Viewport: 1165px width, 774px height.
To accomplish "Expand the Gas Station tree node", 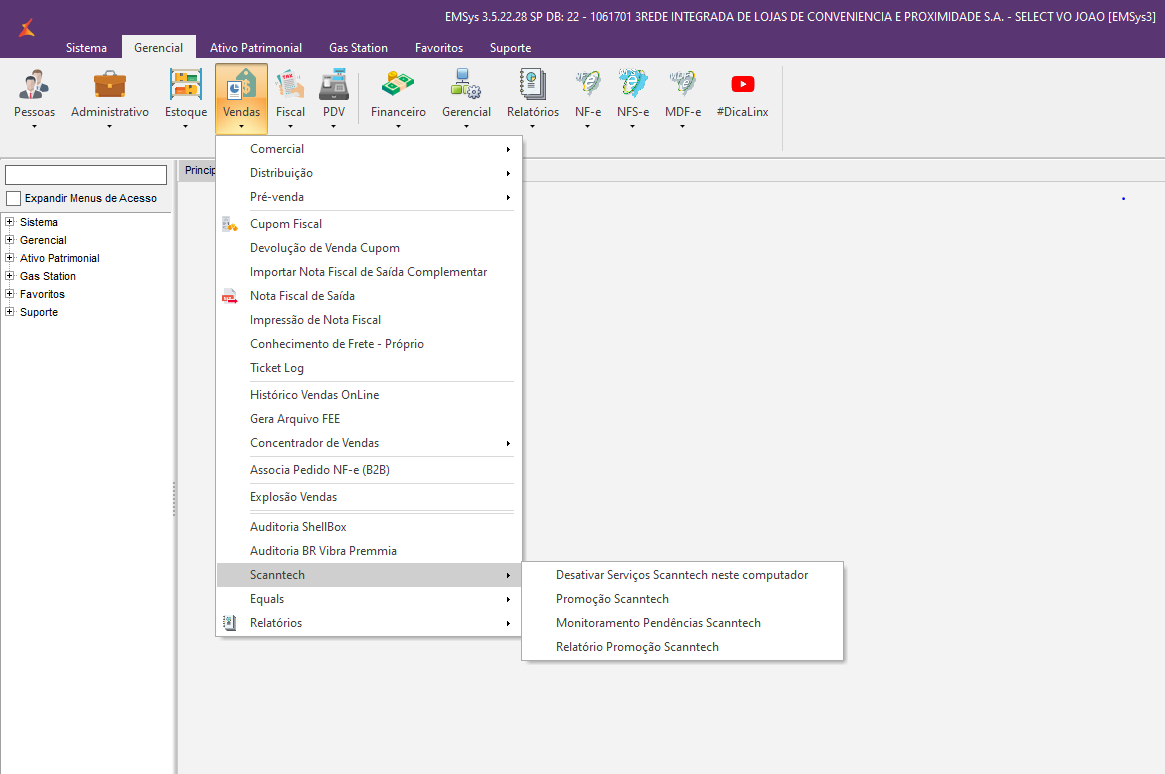I will click(10, 276).
